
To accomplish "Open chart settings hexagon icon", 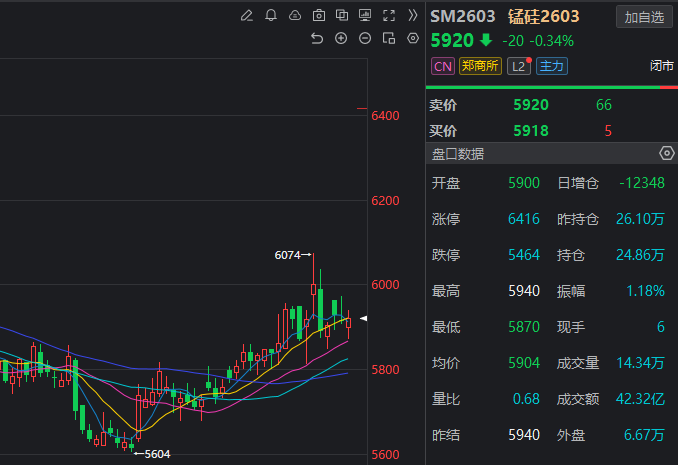I will 413,38.
